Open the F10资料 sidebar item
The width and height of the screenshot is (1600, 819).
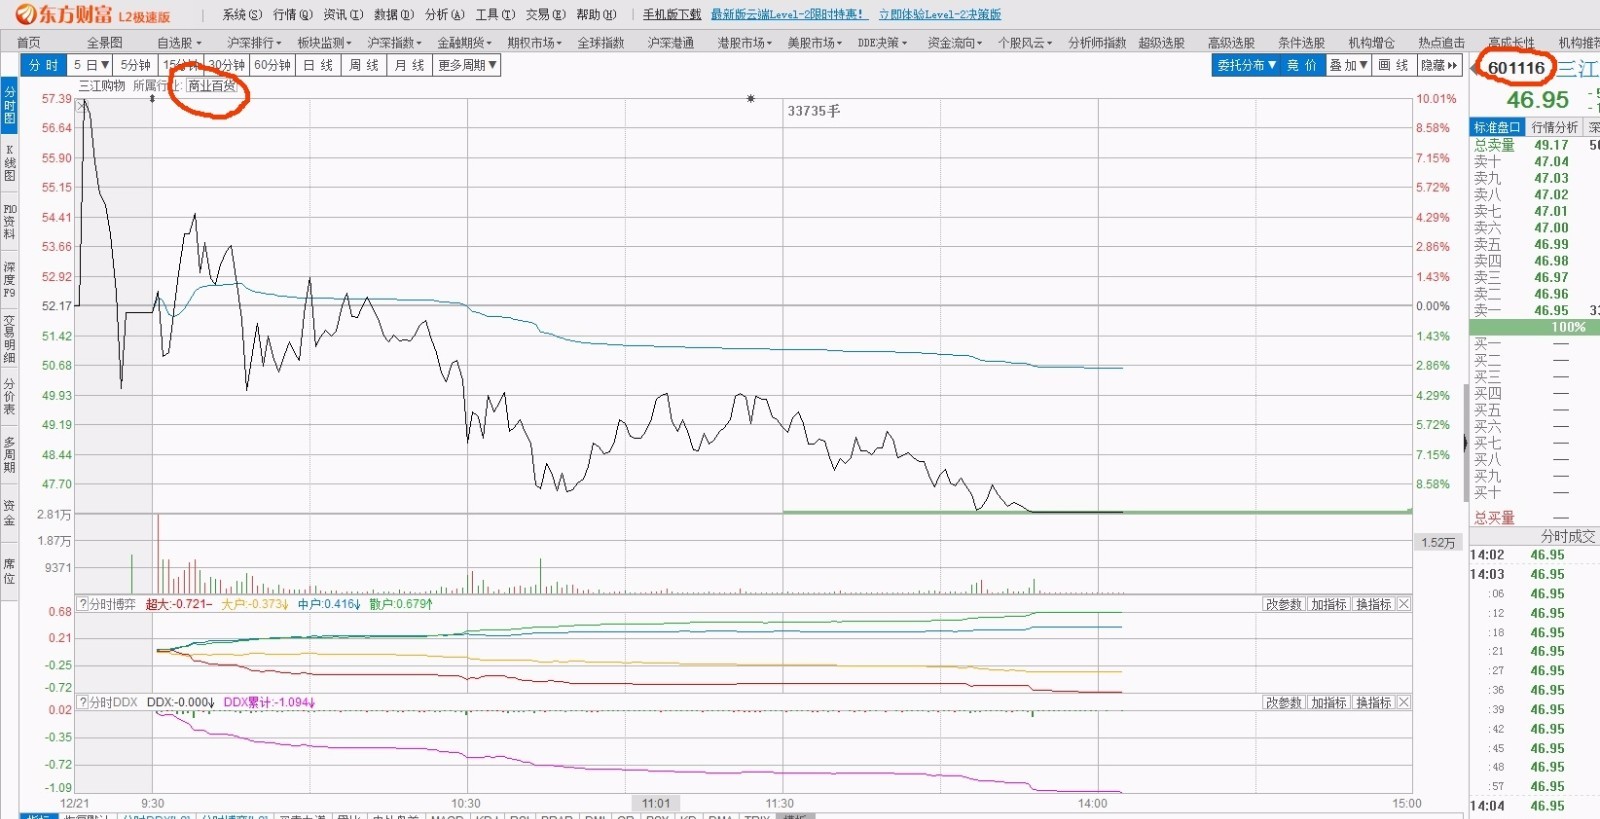click(9, 221)
